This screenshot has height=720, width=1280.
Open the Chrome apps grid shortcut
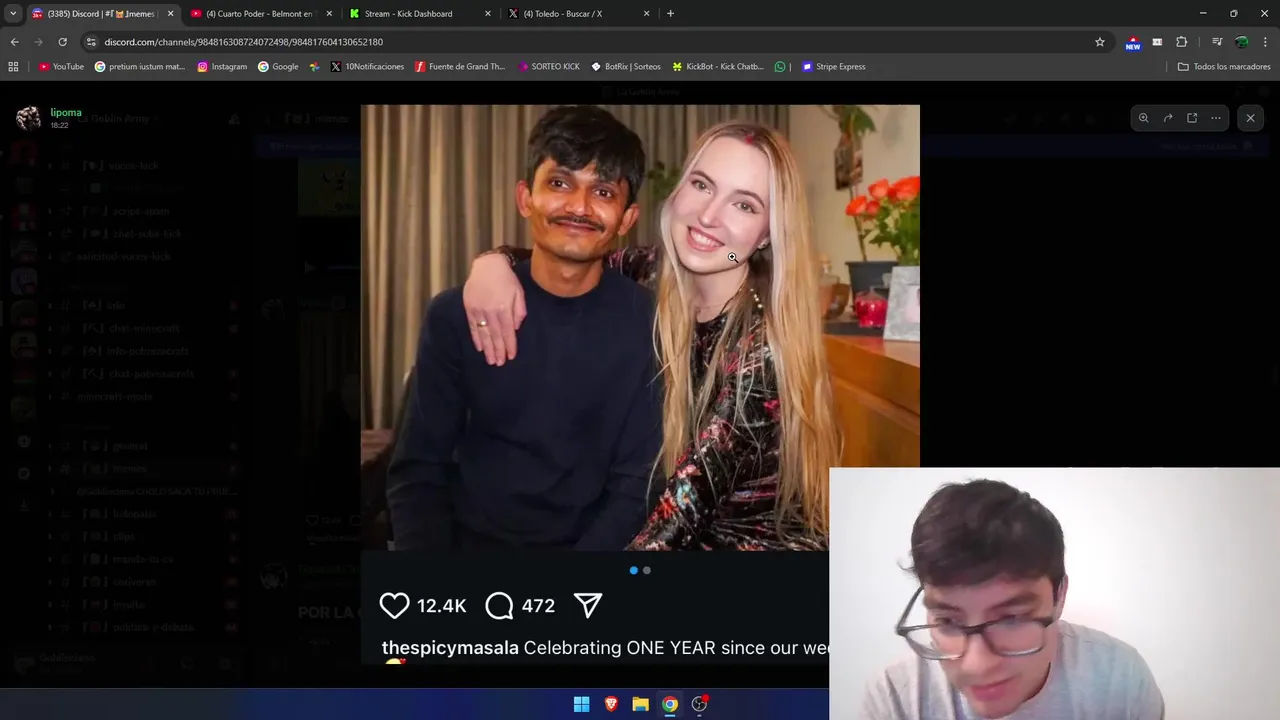click(13, 67)
